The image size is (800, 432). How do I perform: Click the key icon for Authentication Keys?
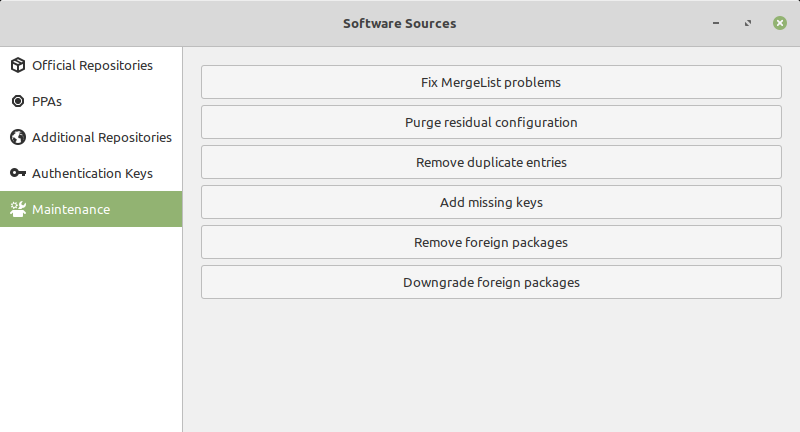(x=17, y=173)
